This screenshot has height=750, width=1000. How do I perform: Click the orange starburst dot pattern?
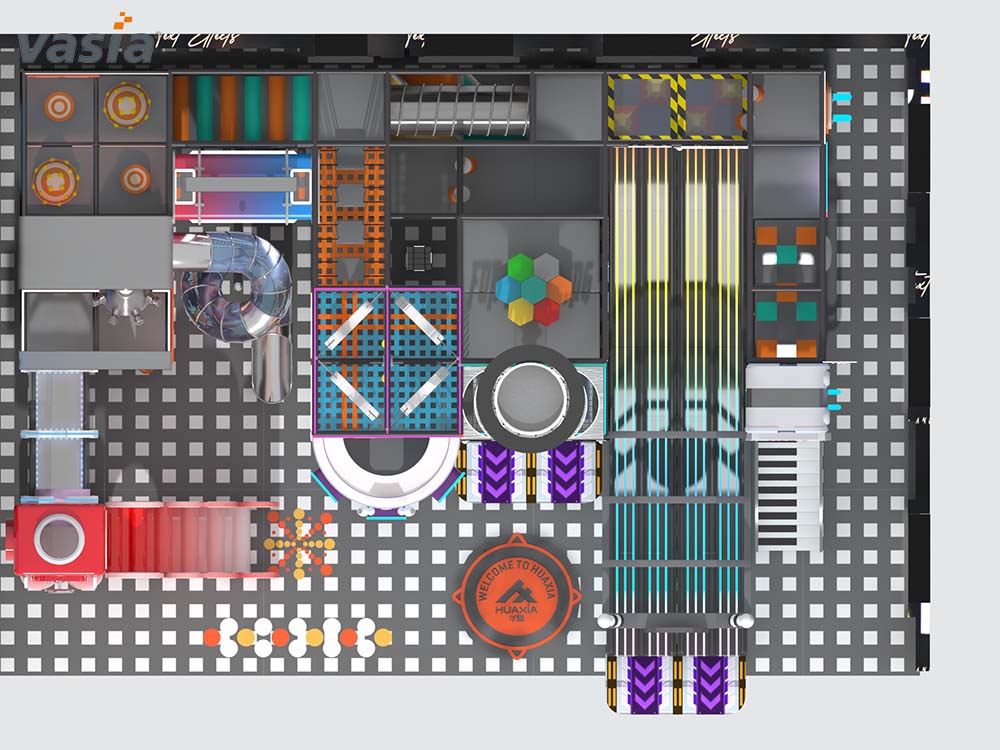tap(299, 544)
